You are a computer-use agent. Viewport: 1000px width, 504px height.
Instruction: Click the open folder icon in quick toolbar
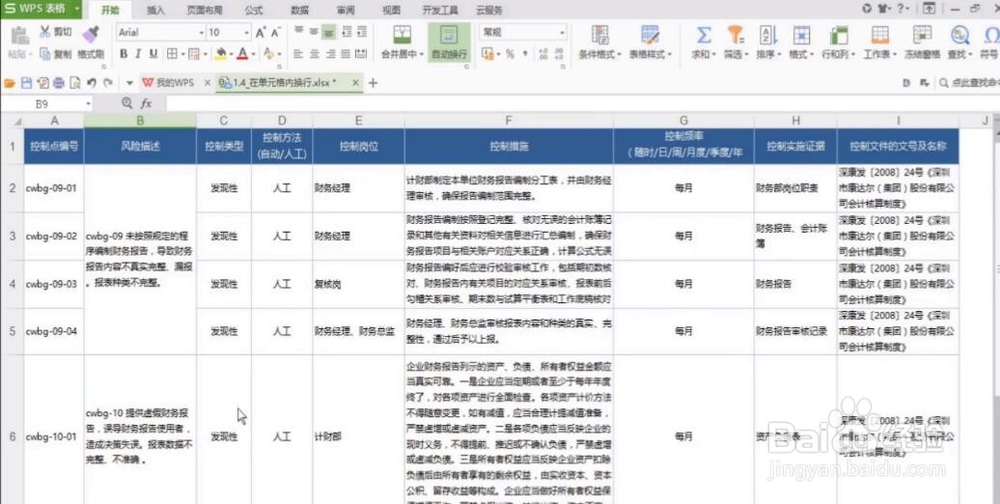tap(10, 83)
